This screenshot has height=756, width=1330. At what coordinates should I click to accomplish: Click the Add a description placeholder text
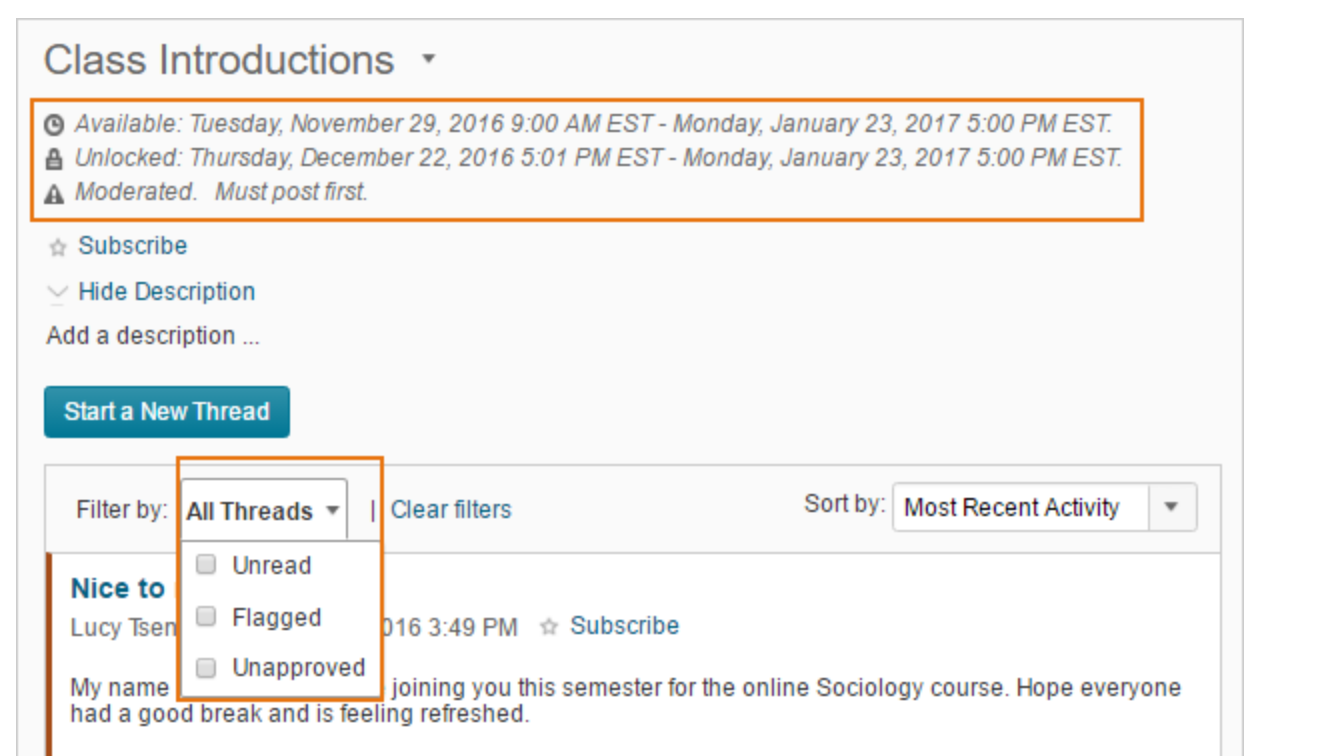tap(153, 336)
